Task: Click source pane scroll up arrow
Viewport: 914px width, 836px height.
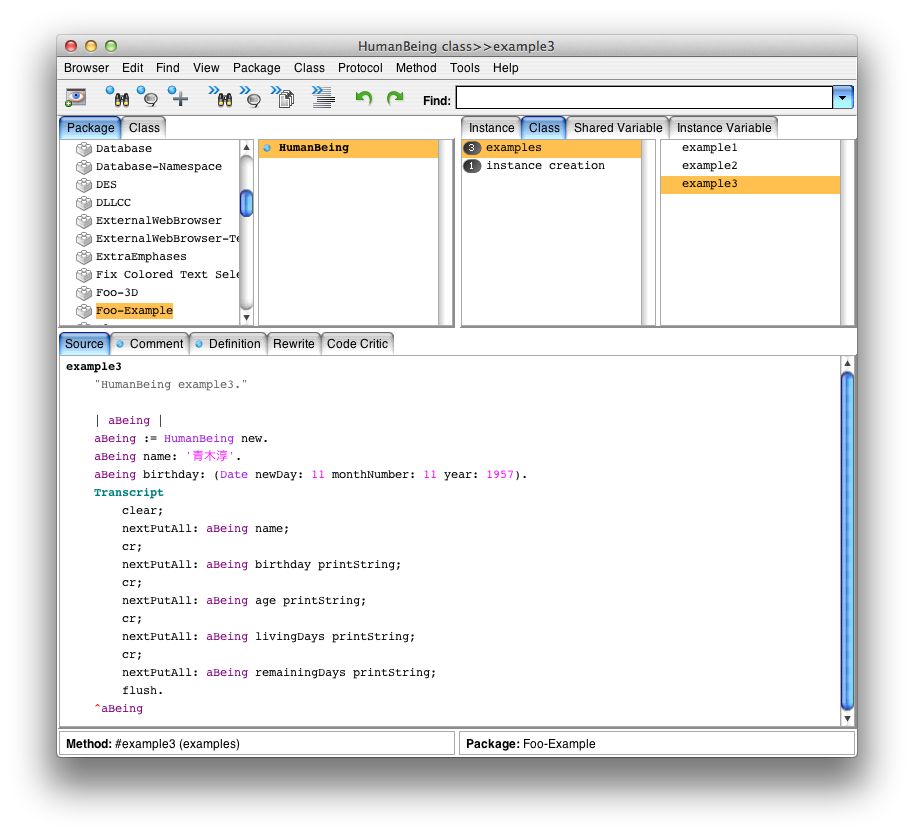Action: [848, 363]
